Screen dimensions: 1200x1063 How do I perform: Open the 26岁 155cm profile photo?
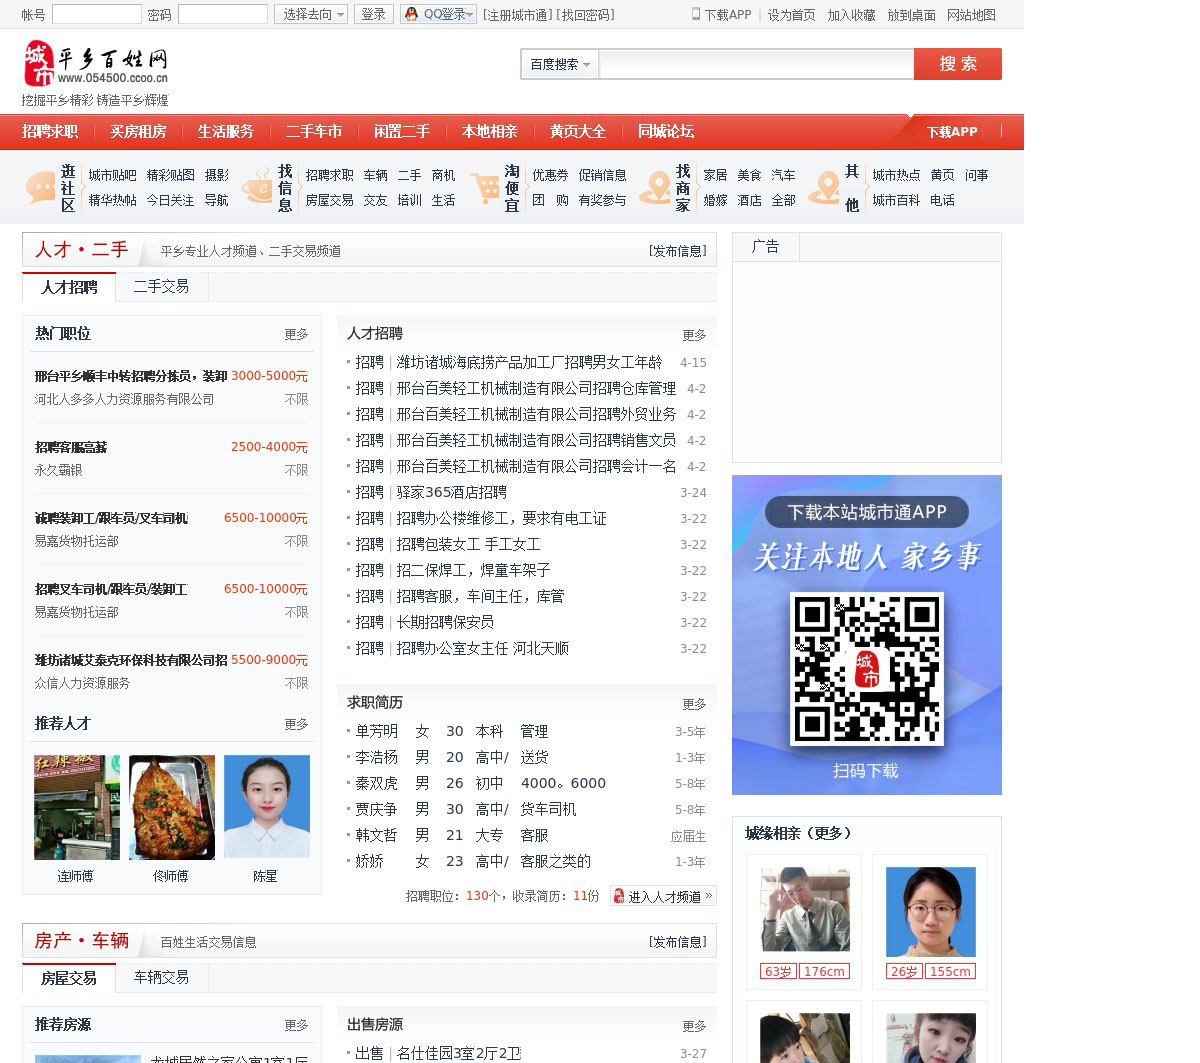[x=930, y=911]
